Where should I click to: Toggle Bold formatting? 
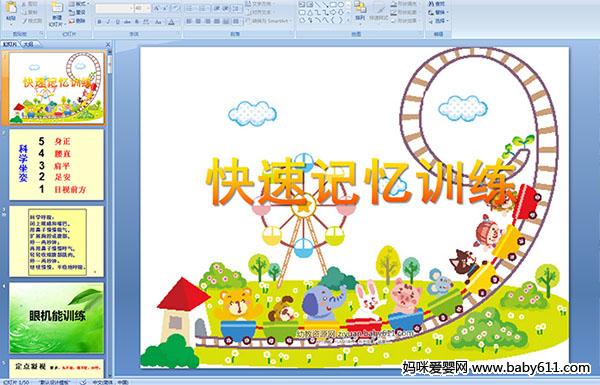click(99, 22)
